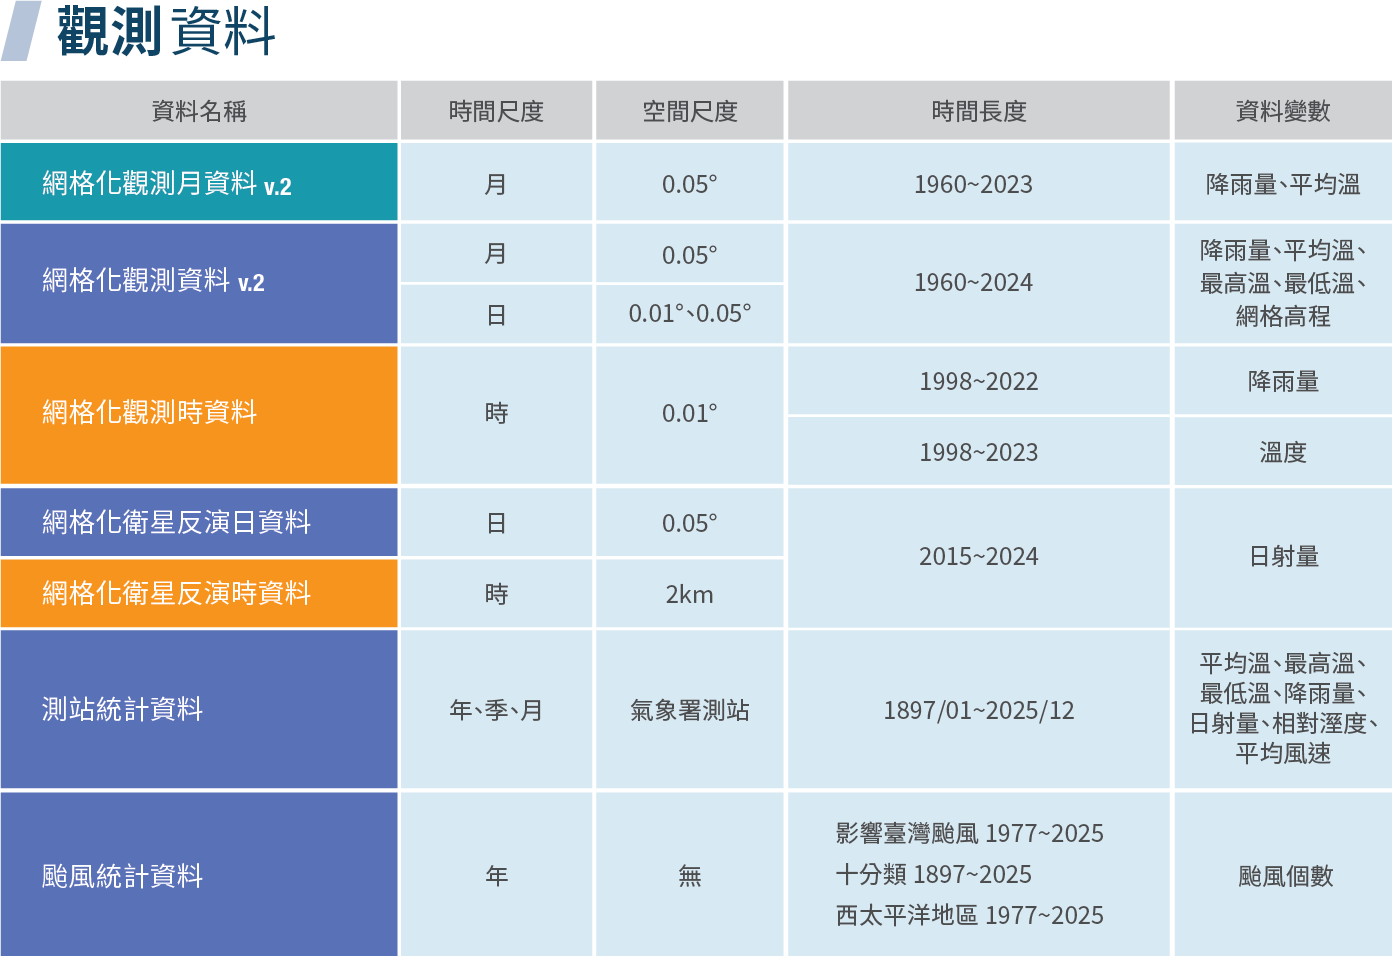Click the 2km spatial scale cell

pos(689,595)
